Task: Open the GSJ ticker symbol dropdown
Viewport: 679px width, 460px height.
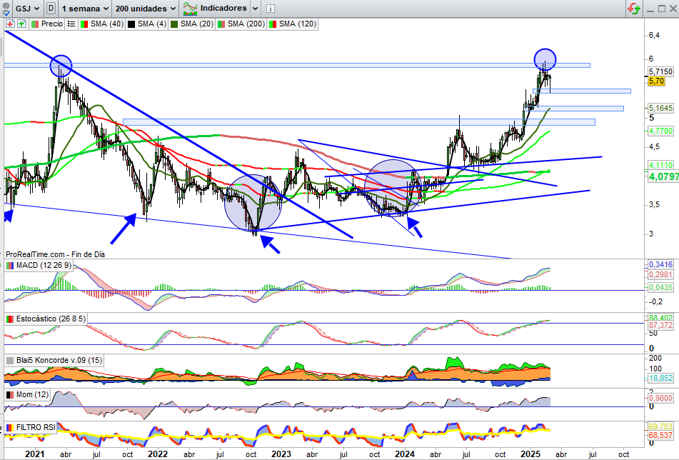Action: click(27, 8)
